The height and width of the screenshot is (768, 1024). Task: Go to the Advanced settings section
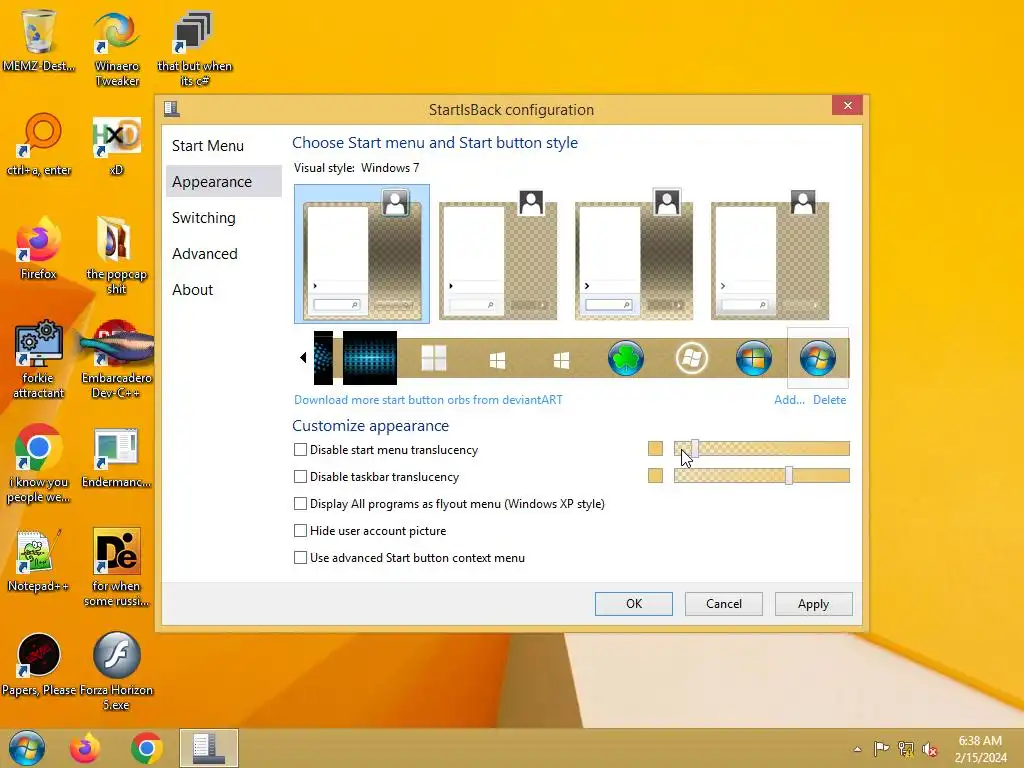click(204, 253)
